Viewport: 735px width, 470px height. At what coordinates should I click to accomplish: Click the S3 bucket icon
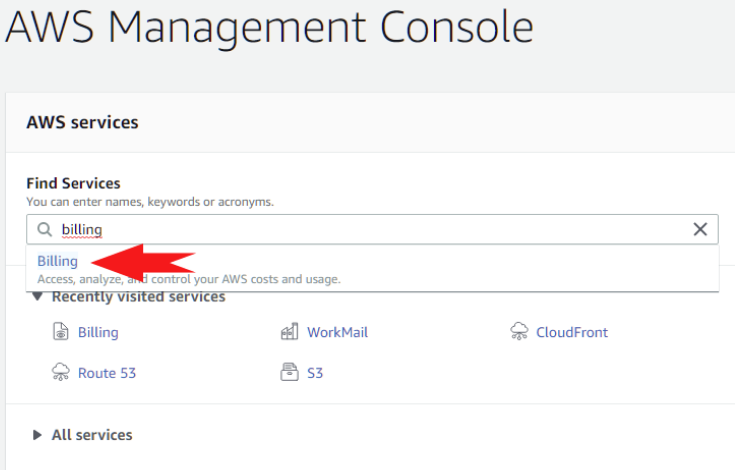289,372
